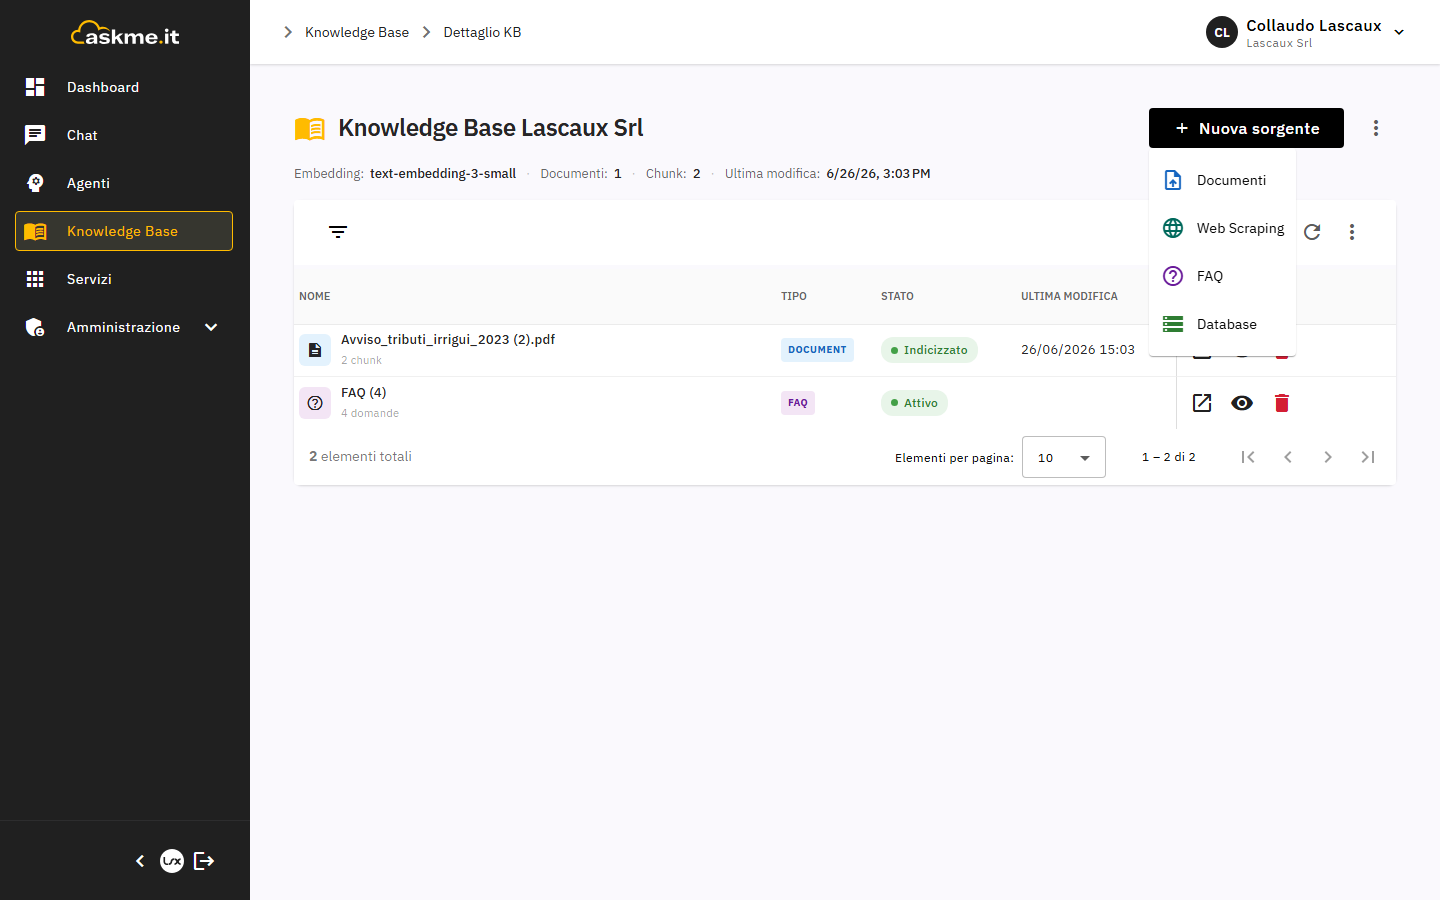Go to the next page of results
Viewport: 1440px width, 900px height.
point(1328,457)
